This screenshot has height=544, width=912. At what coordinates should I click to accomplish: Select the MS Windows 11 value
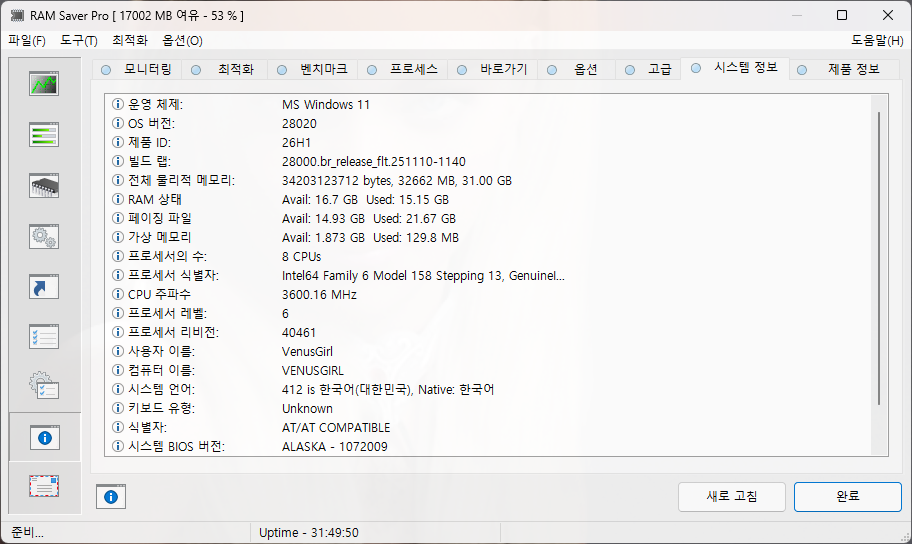click(326, 105)
